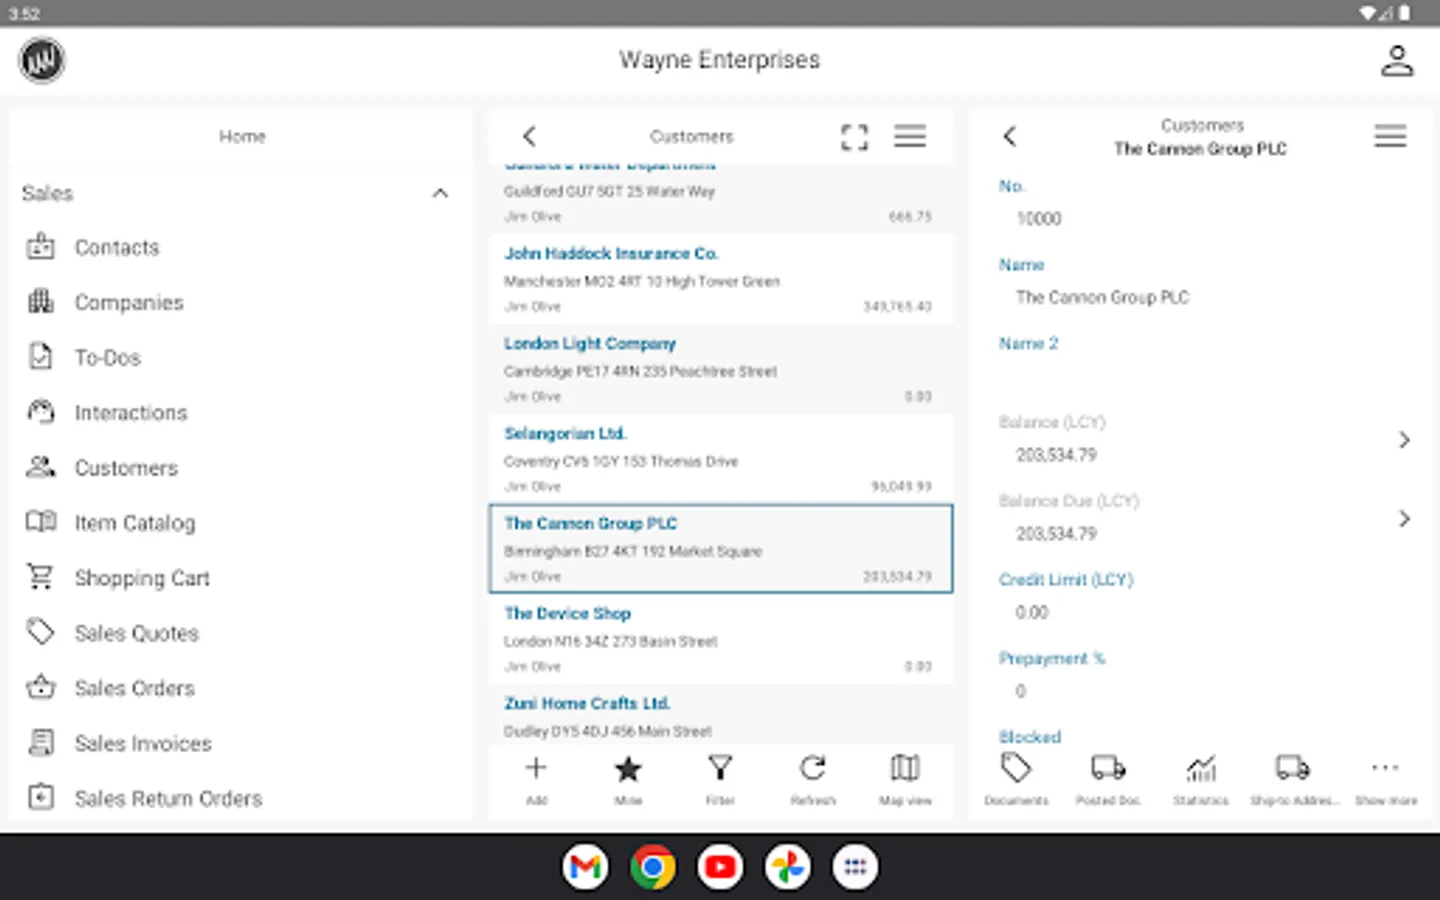
Task: Collapse the Sales section
Action: click(440, 193)
